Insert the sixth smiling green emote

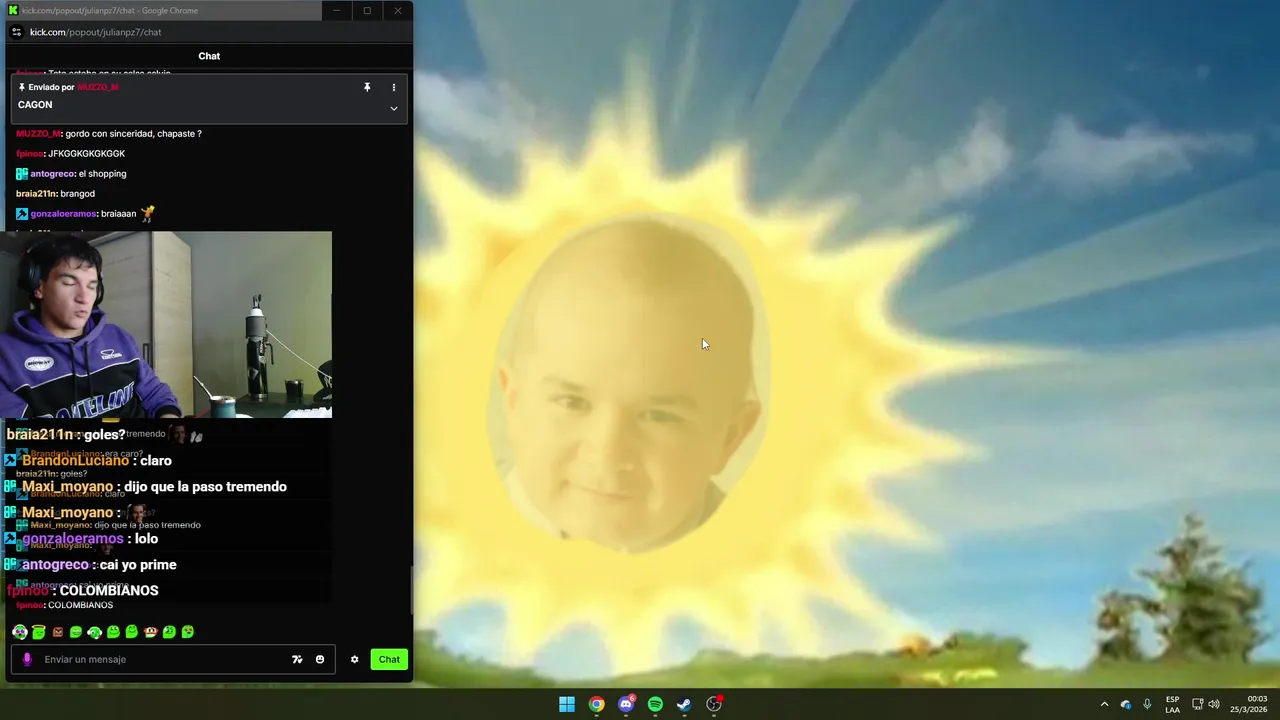(x=113, y=632)
